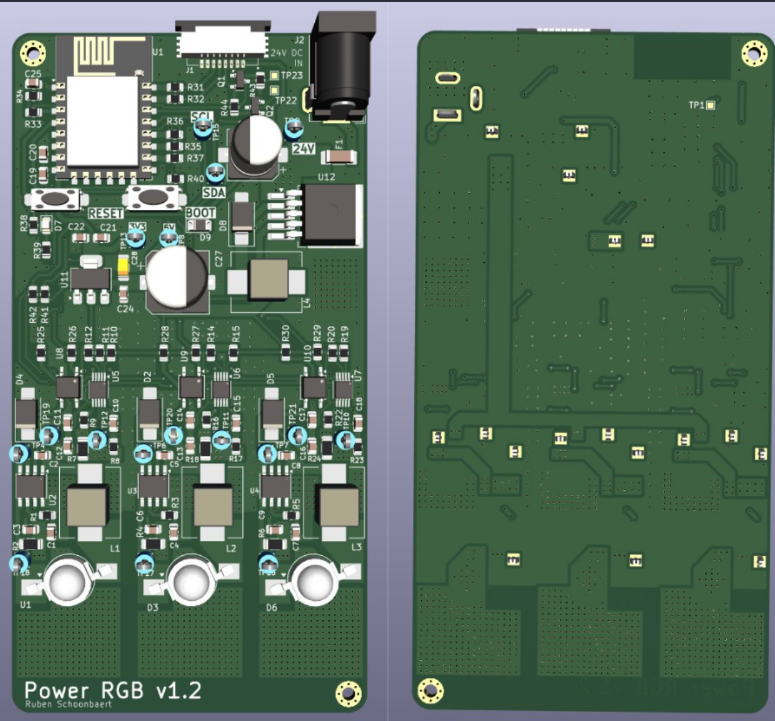
Task: Click the Power RGB v1.2 silkscreen text
Action: pos(113,690)
